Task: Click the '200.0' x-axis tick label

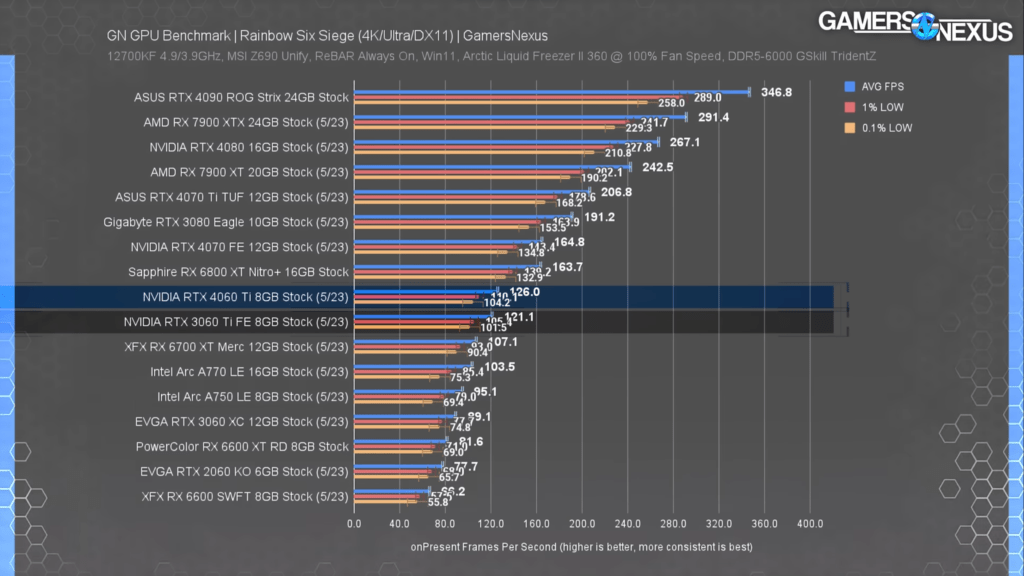Action: 582,524
